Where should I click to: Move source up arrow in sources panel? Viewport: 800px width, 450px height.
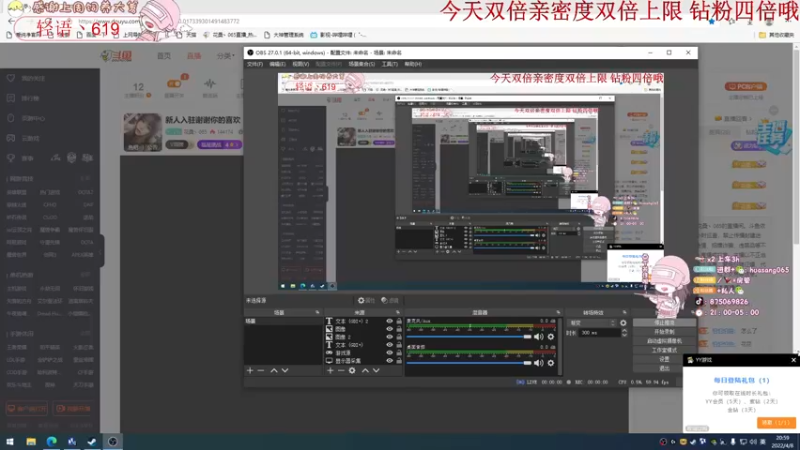(x=365, y=370)
